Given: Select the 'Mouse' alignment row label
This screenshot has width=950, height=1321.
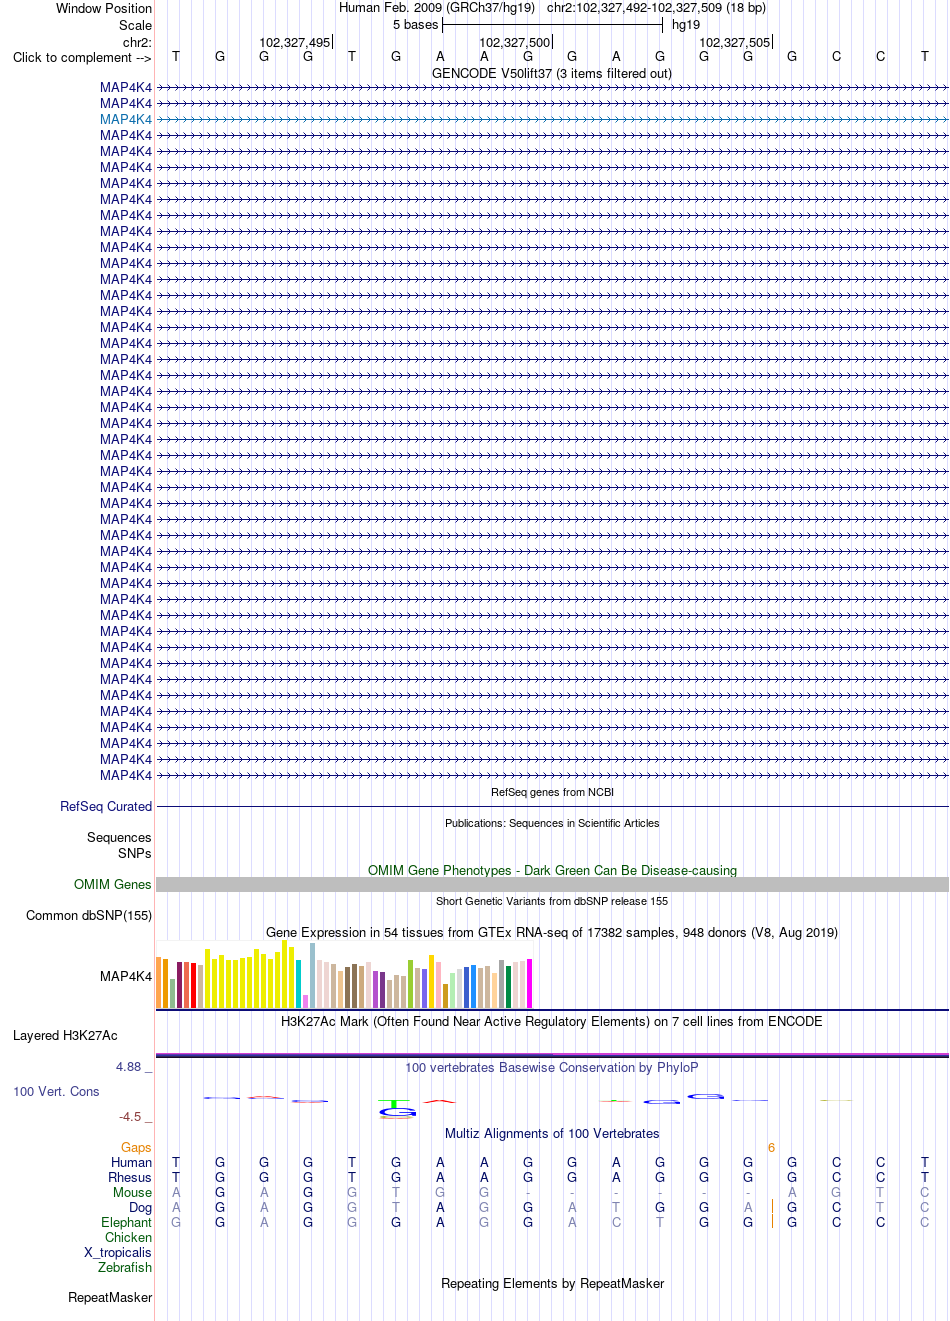Looking at the screenshot, I should 132,1192.
